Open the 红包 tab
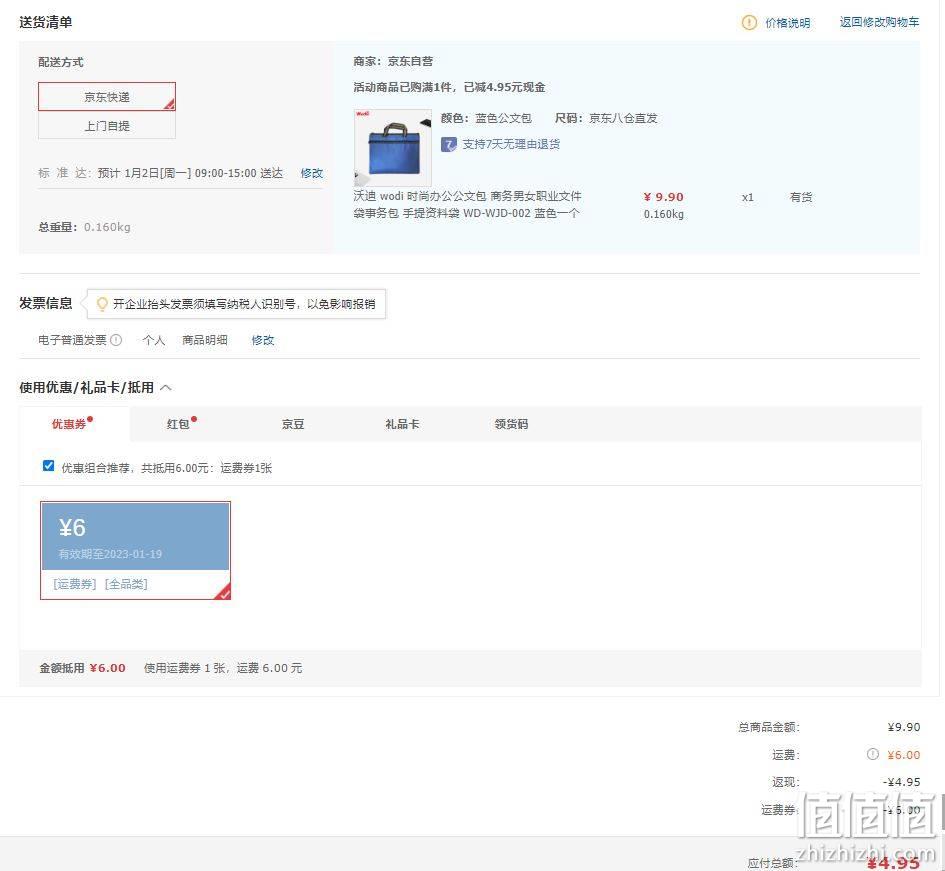This screenshot has height=871, width=945. click(178, 424)
